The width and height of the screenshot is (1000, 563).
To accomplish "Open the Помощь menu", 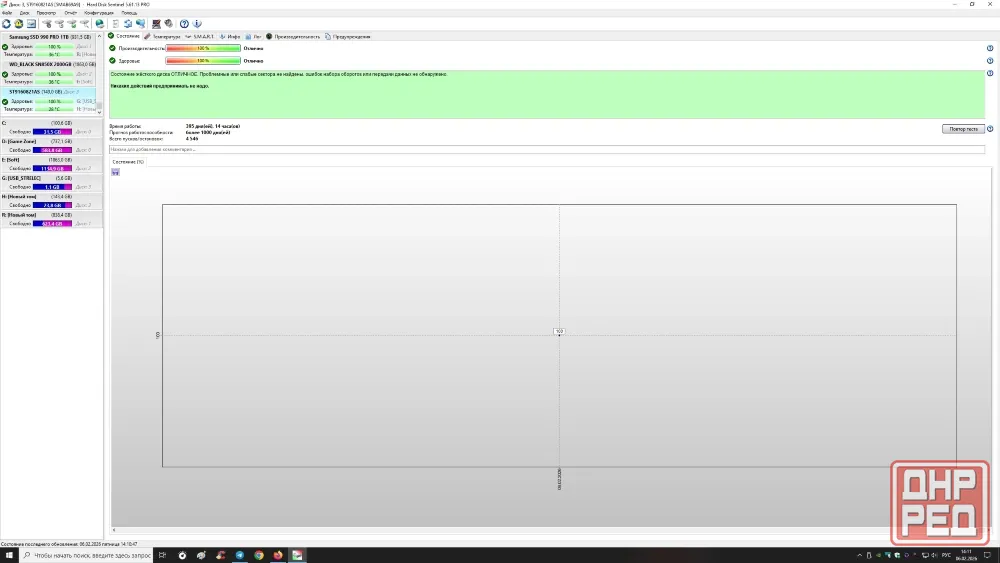I will [129, 13].
